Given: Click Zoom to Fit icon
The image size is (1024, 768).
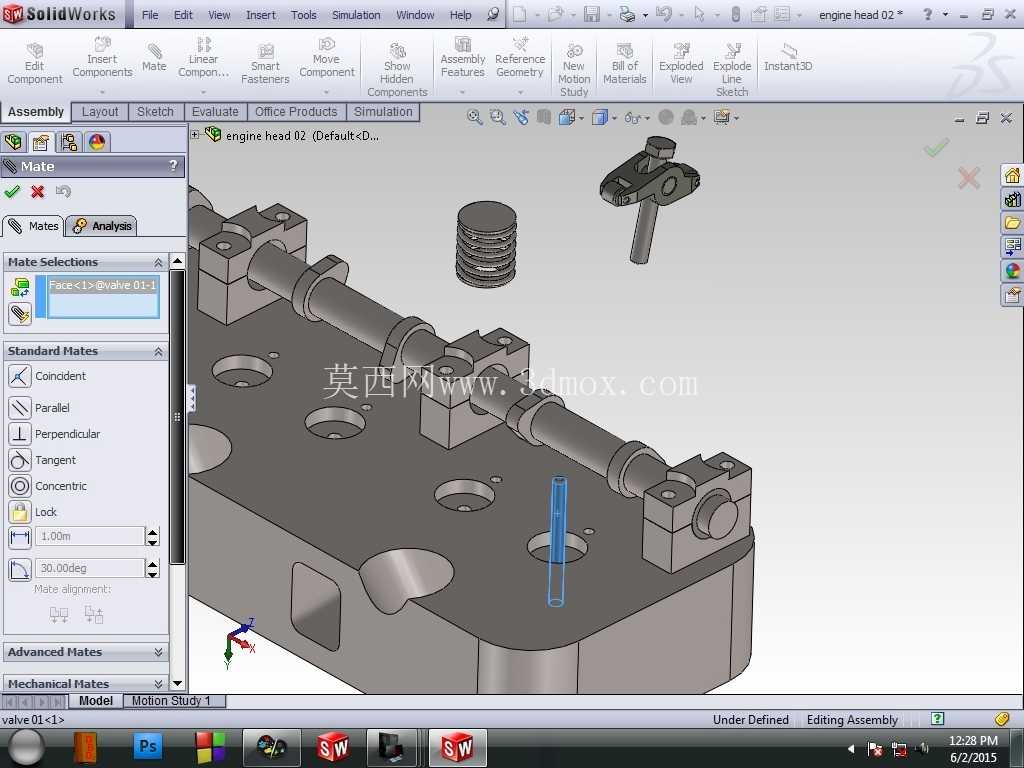Looking at the screenshot, I should click(475, 118).
